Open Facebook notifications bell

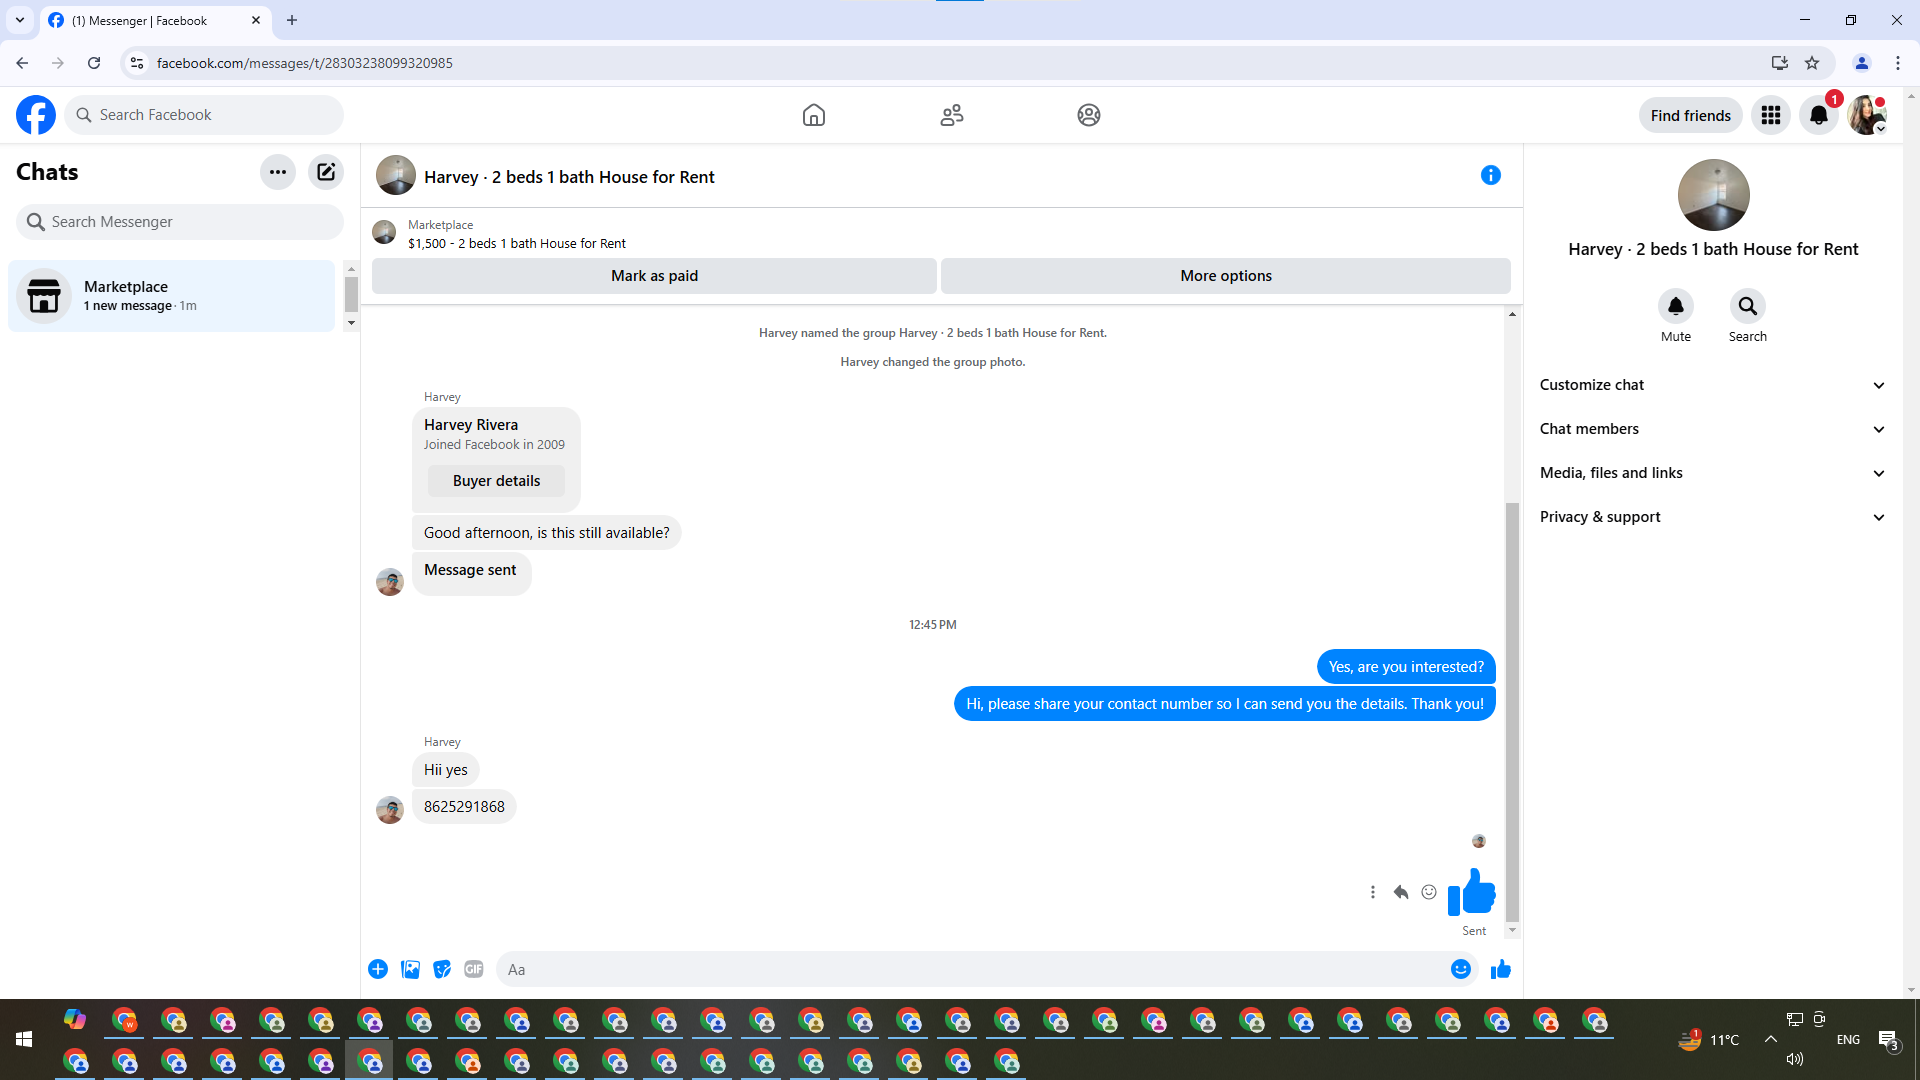point(1819,116)
